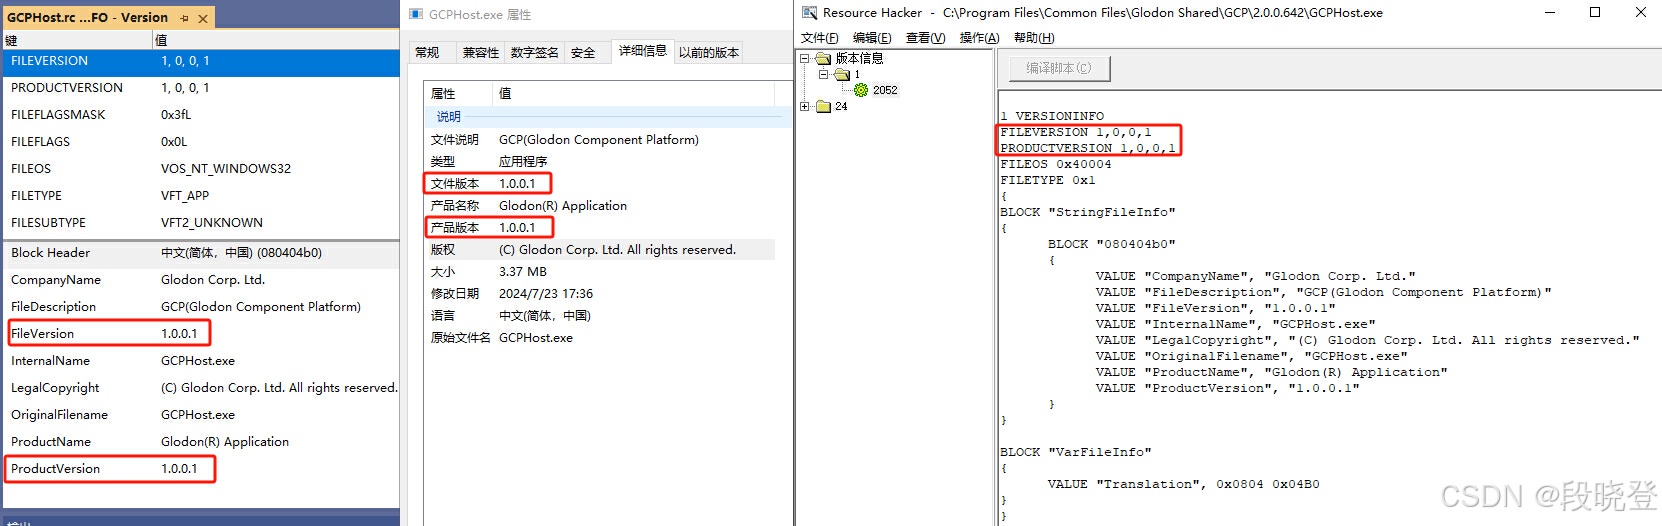Click VOS_NT_WINDOWS32 value cell
1662x526 pixels.
(226, 169)
